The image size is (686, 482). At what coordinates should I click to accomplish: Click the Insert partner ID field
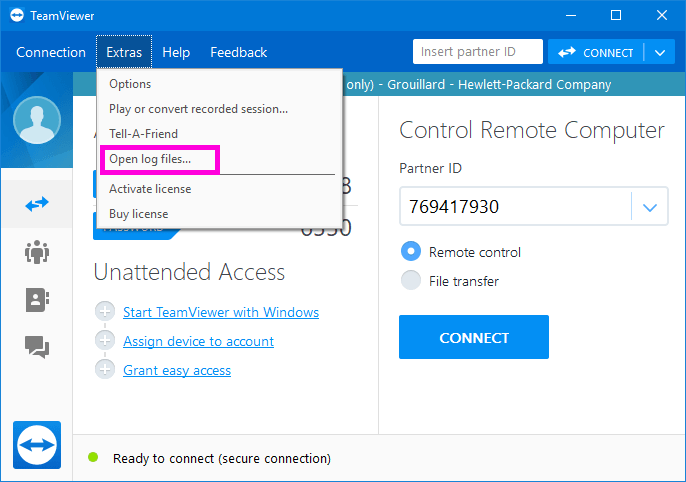point(477,52)
